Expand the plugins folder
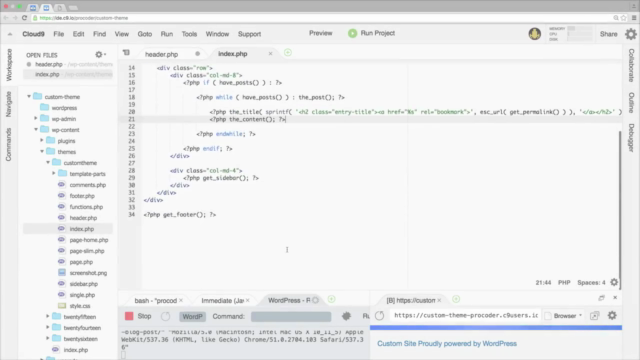 [x=42, y=141]
